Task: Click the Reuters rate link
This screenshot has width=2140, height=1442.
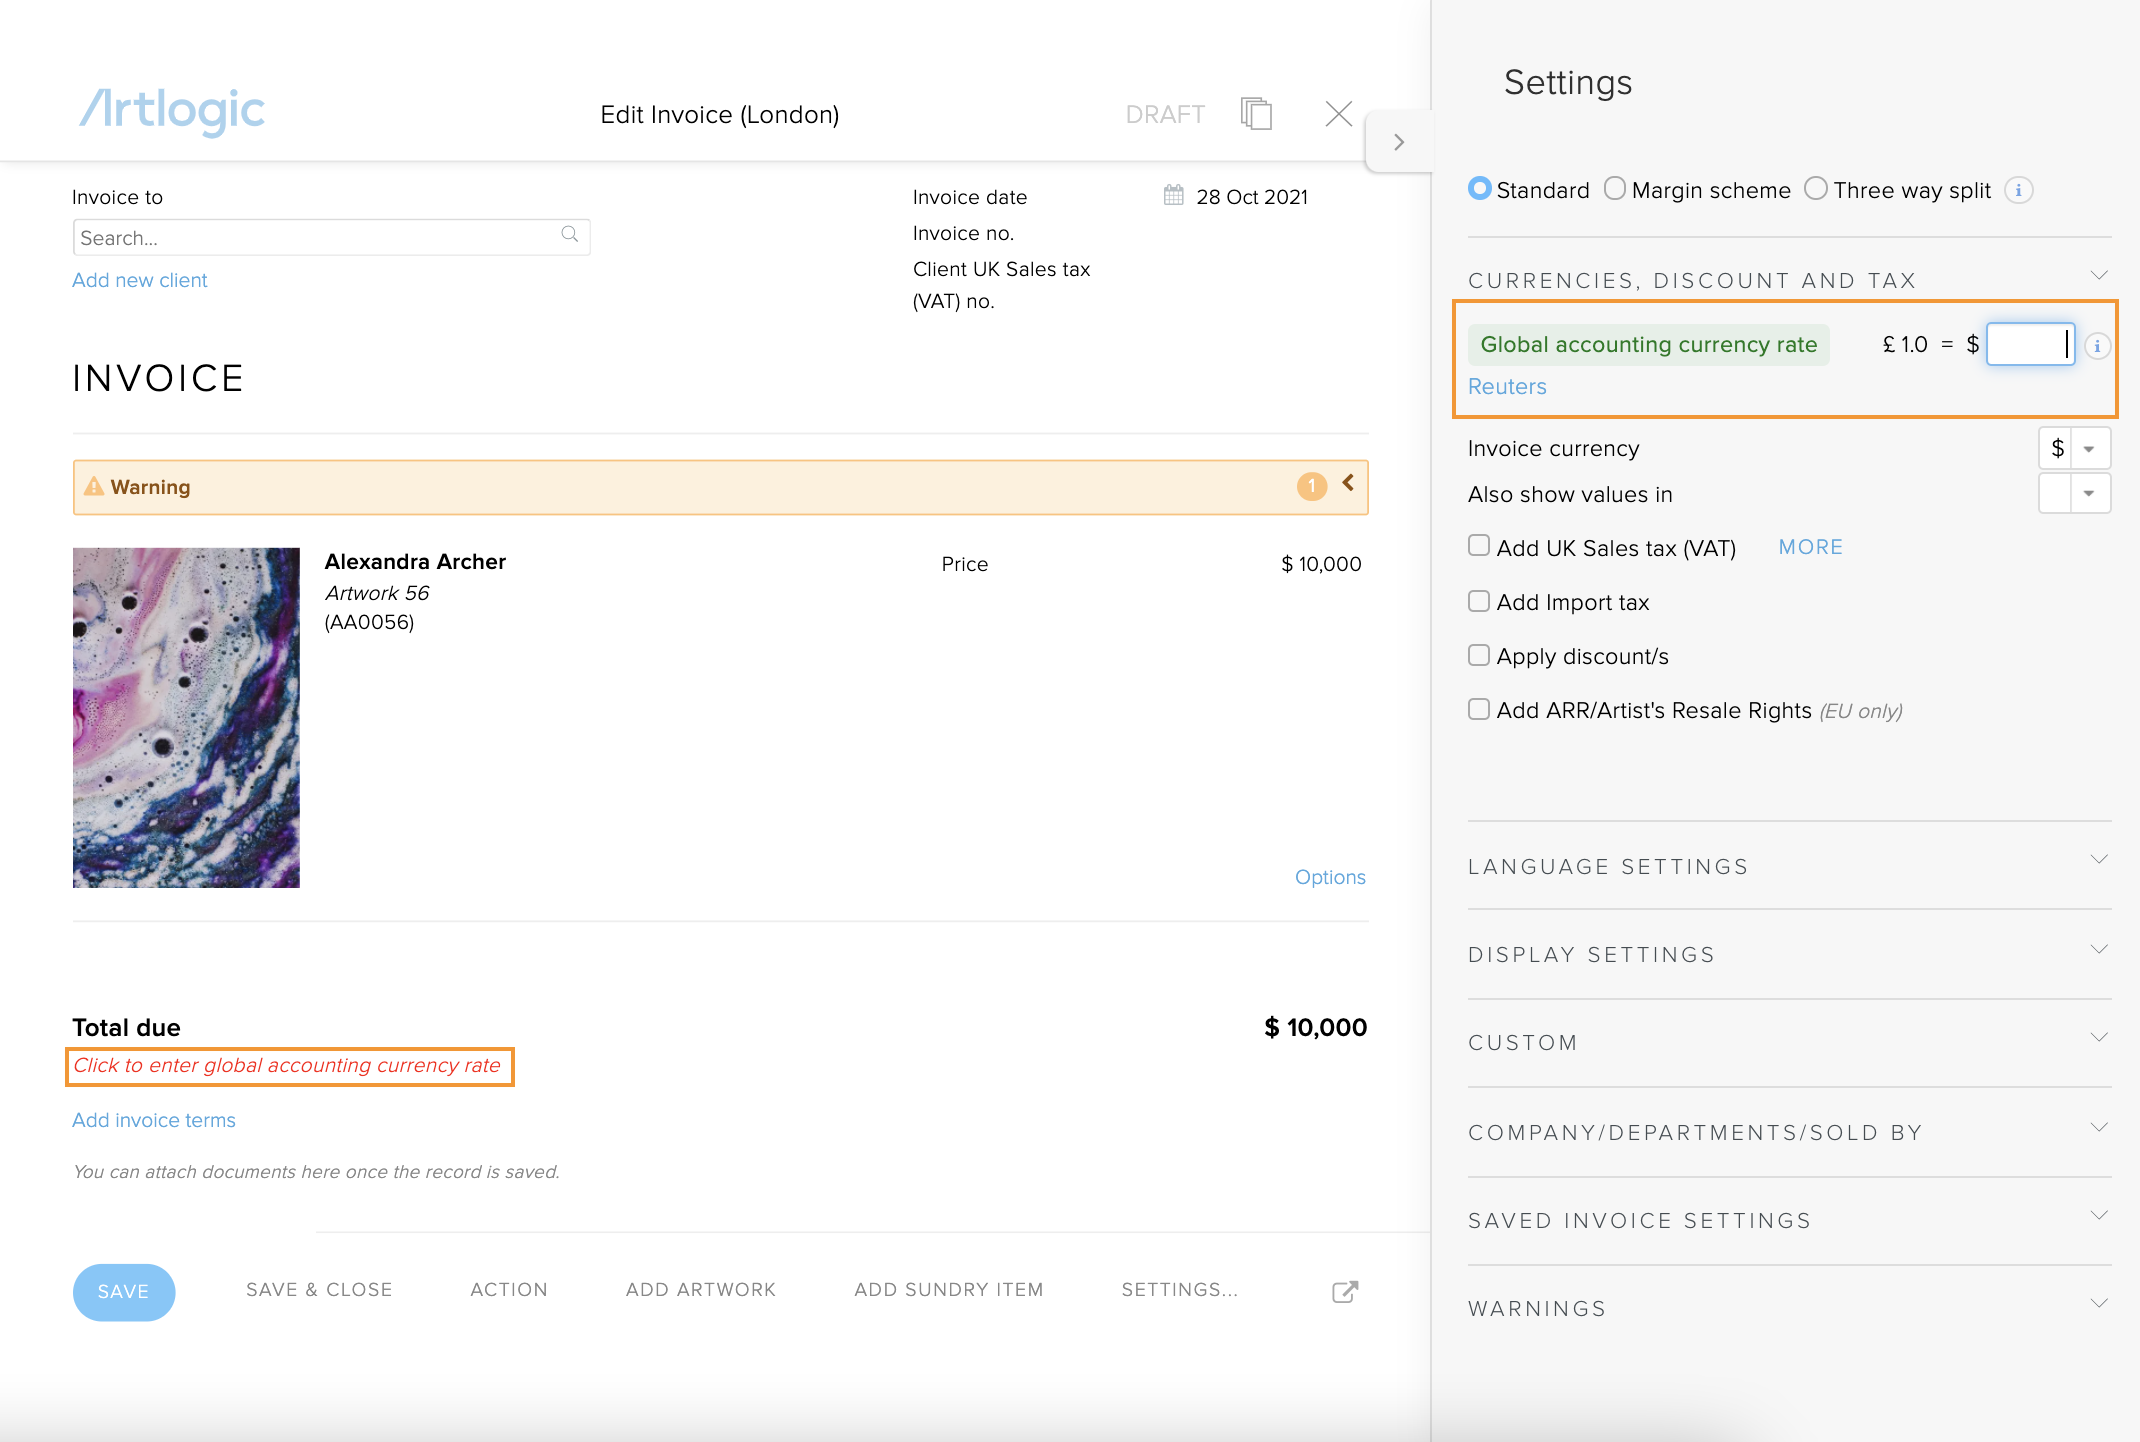Action: 1507,386
